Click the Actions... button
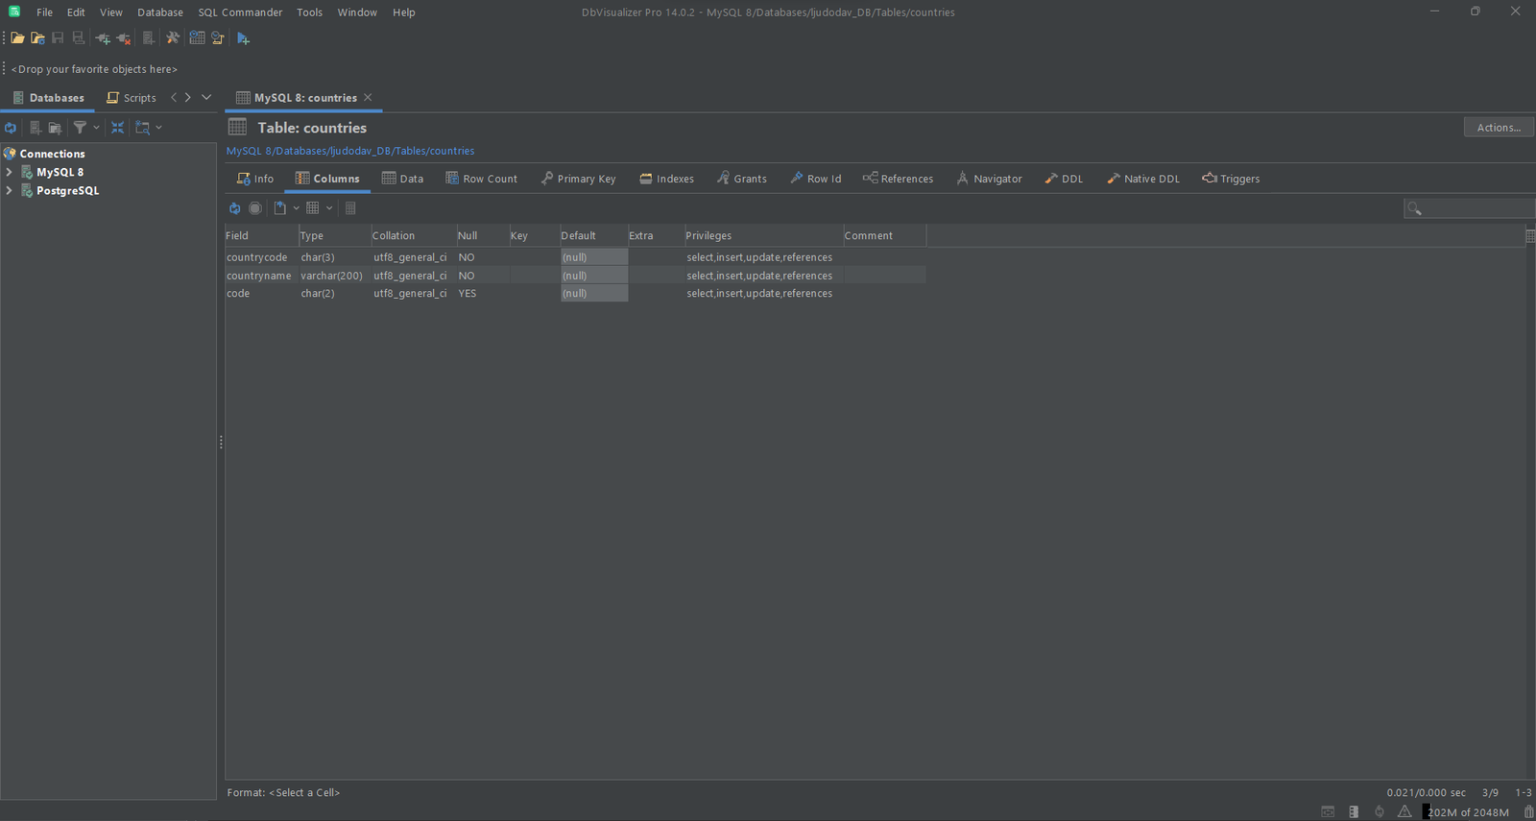 (x=1498, y=127)
